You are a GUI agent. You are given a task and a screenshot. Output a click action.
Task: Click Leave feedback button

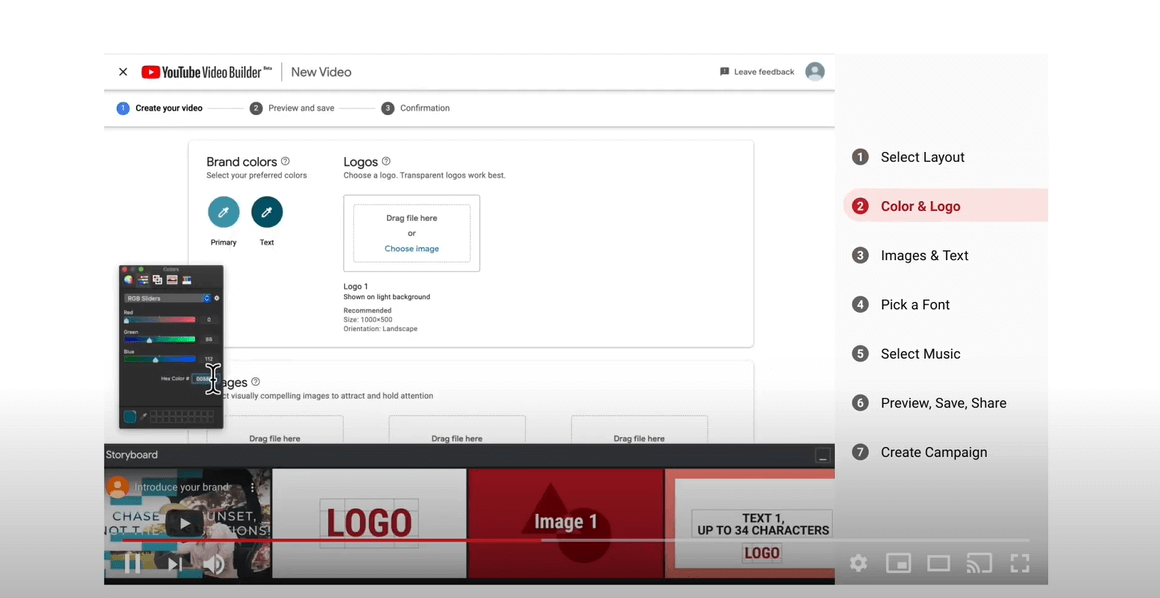pos(757,72)
